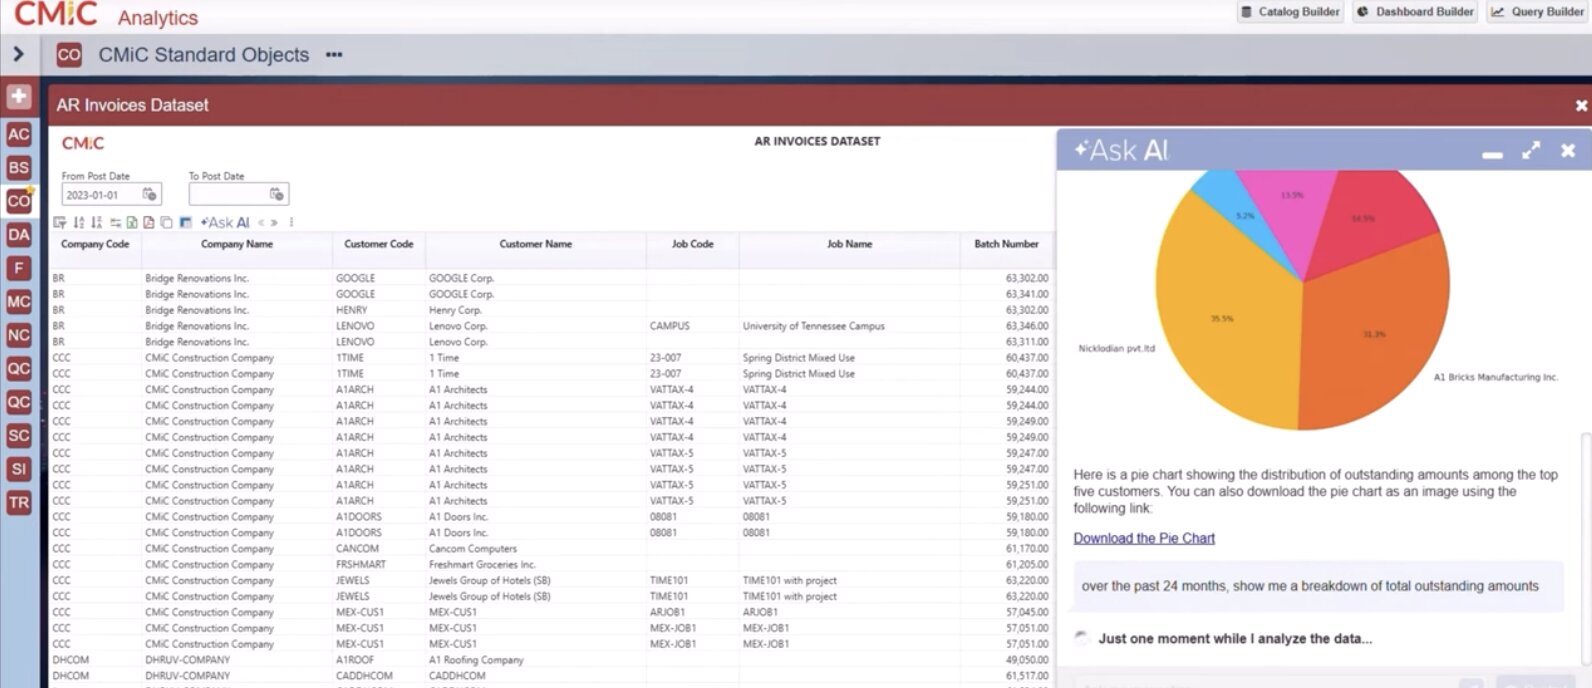Sort by Company Code column header
Image resolution: width=1592 pixels, height=688 pixels.
[95, 244]
